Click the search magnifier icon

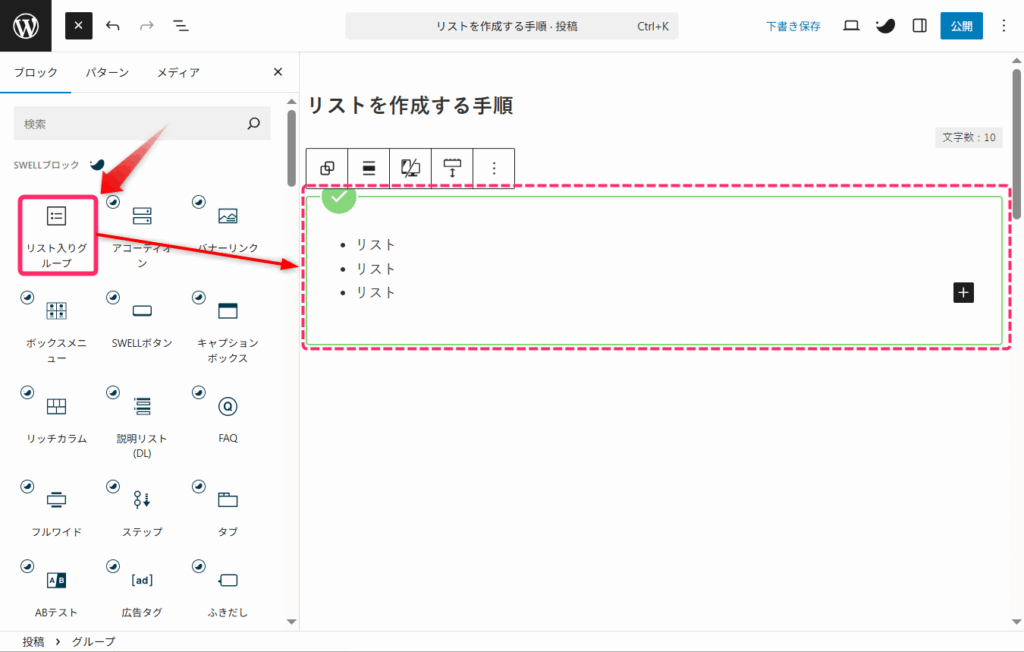click(x=253, y=123)
